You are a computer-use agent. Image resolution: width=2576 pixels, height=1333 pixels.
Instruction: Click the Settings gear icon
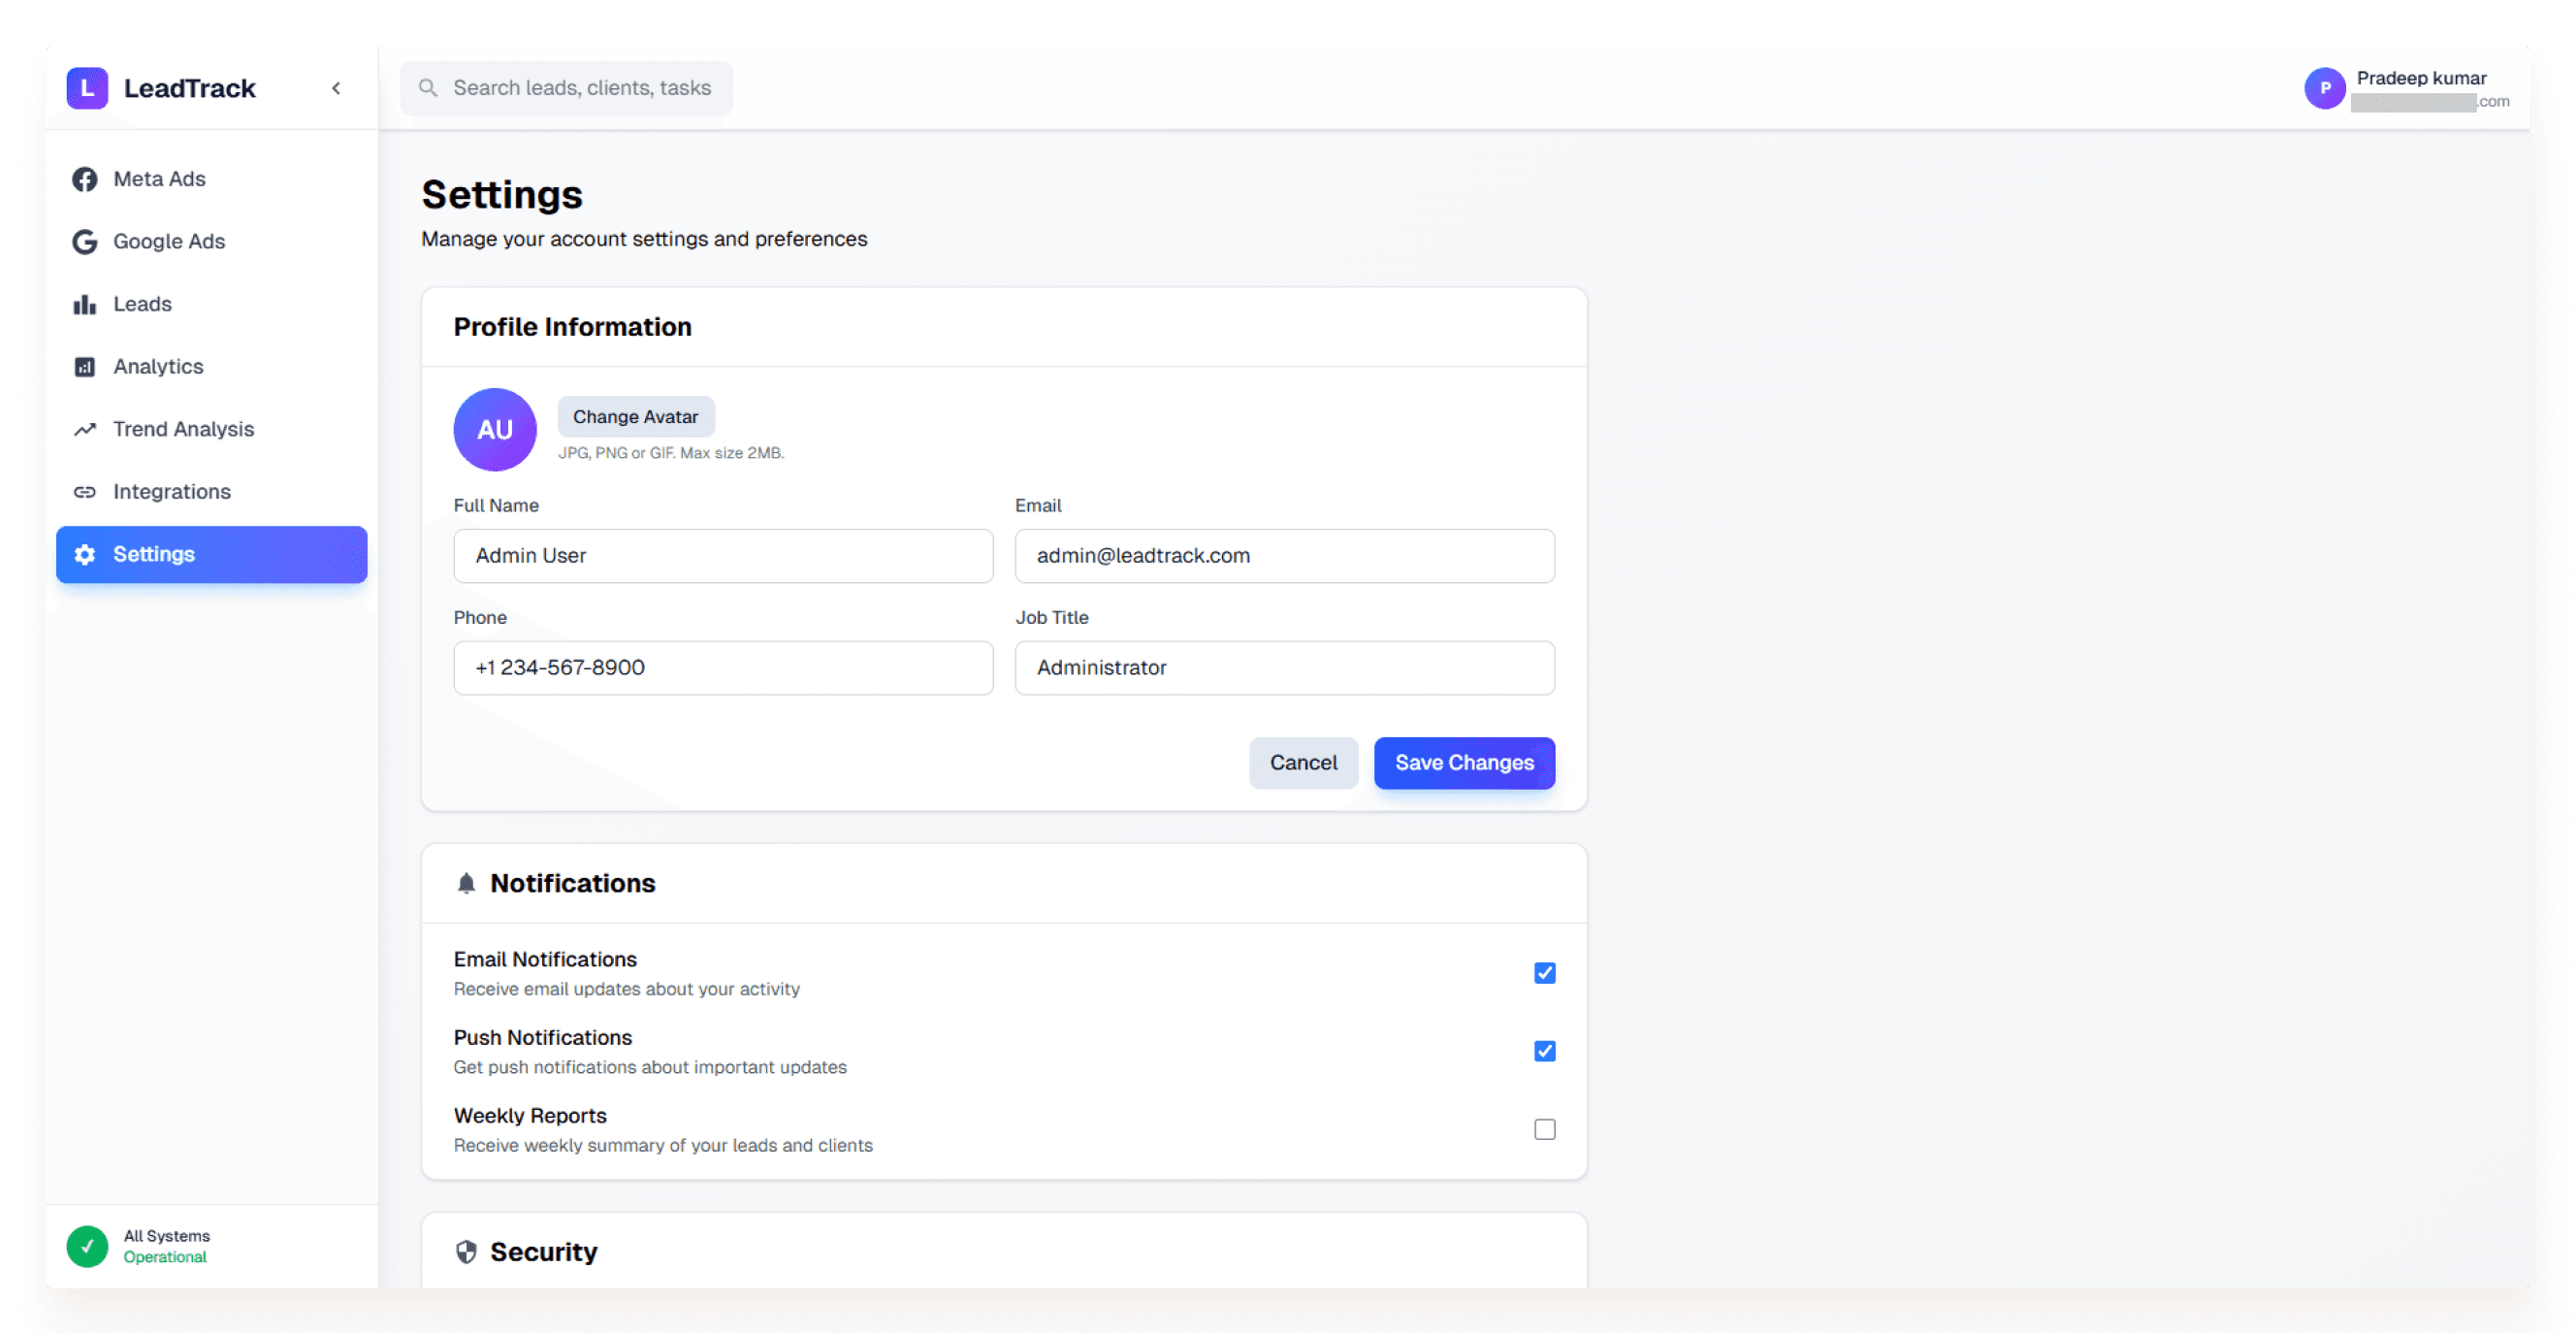pyautogui.click(x=85, y=554)
